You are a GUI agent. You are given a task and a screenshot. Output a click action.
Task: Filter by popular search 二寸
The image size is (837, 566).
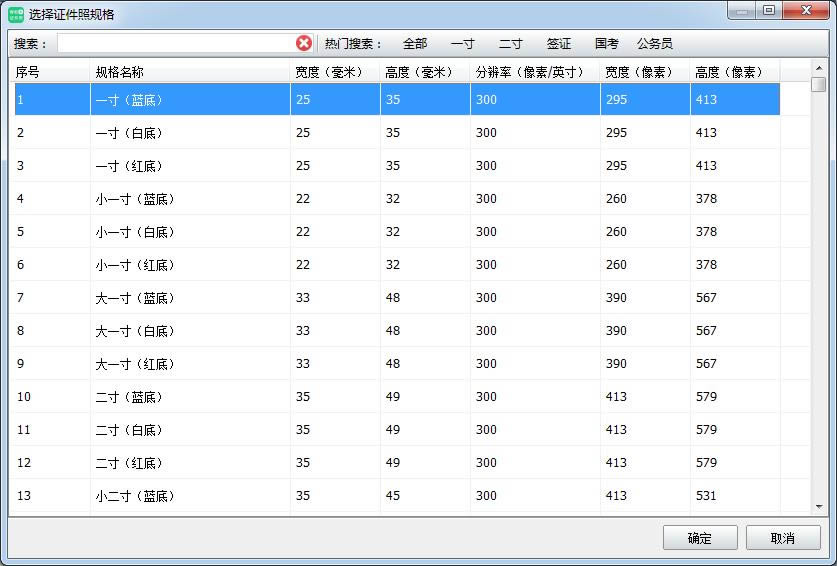[x=510, y=44]
